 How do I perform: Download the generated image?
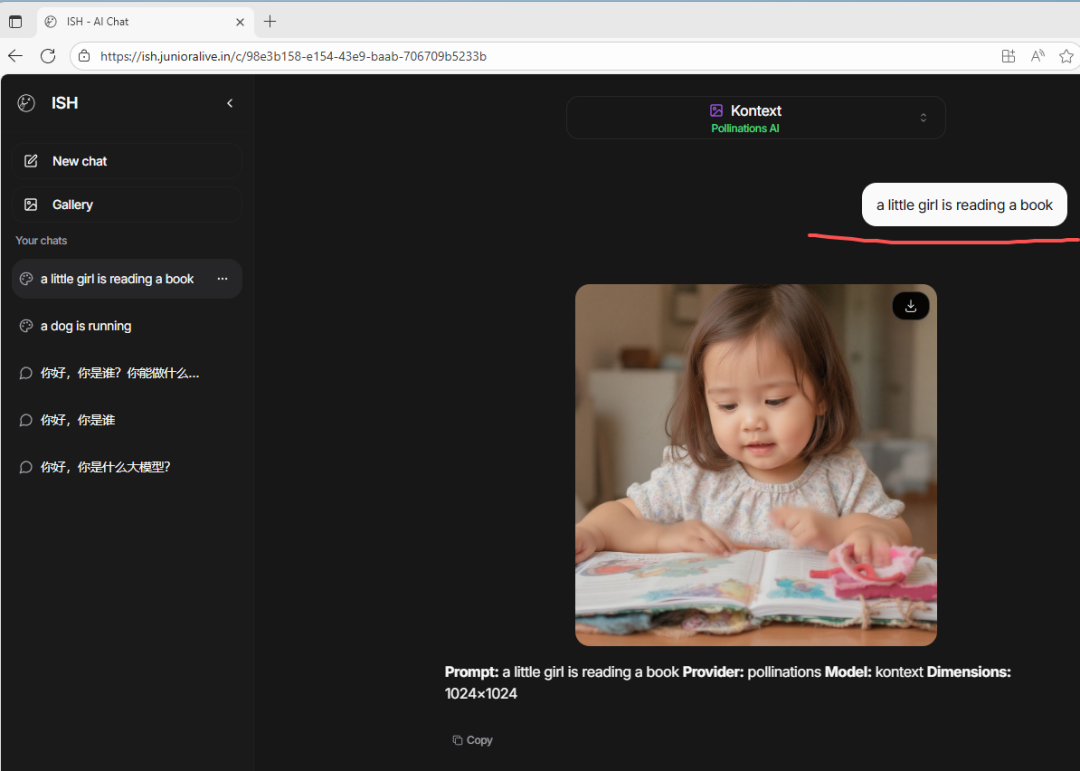click(x=910, y=306)
